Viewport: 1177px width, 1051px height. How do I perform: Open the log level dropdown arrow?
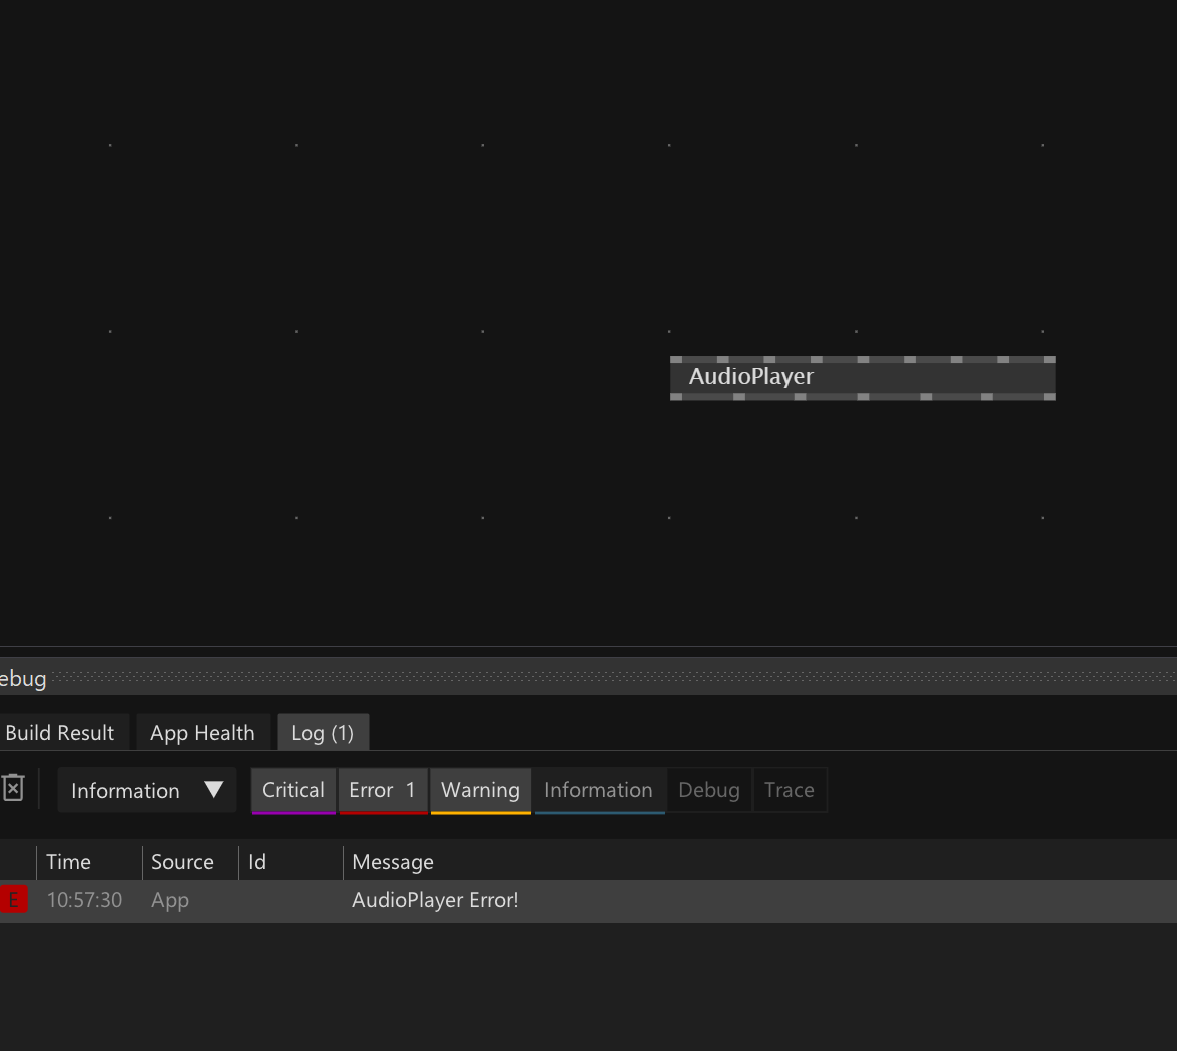click(213, 790)
